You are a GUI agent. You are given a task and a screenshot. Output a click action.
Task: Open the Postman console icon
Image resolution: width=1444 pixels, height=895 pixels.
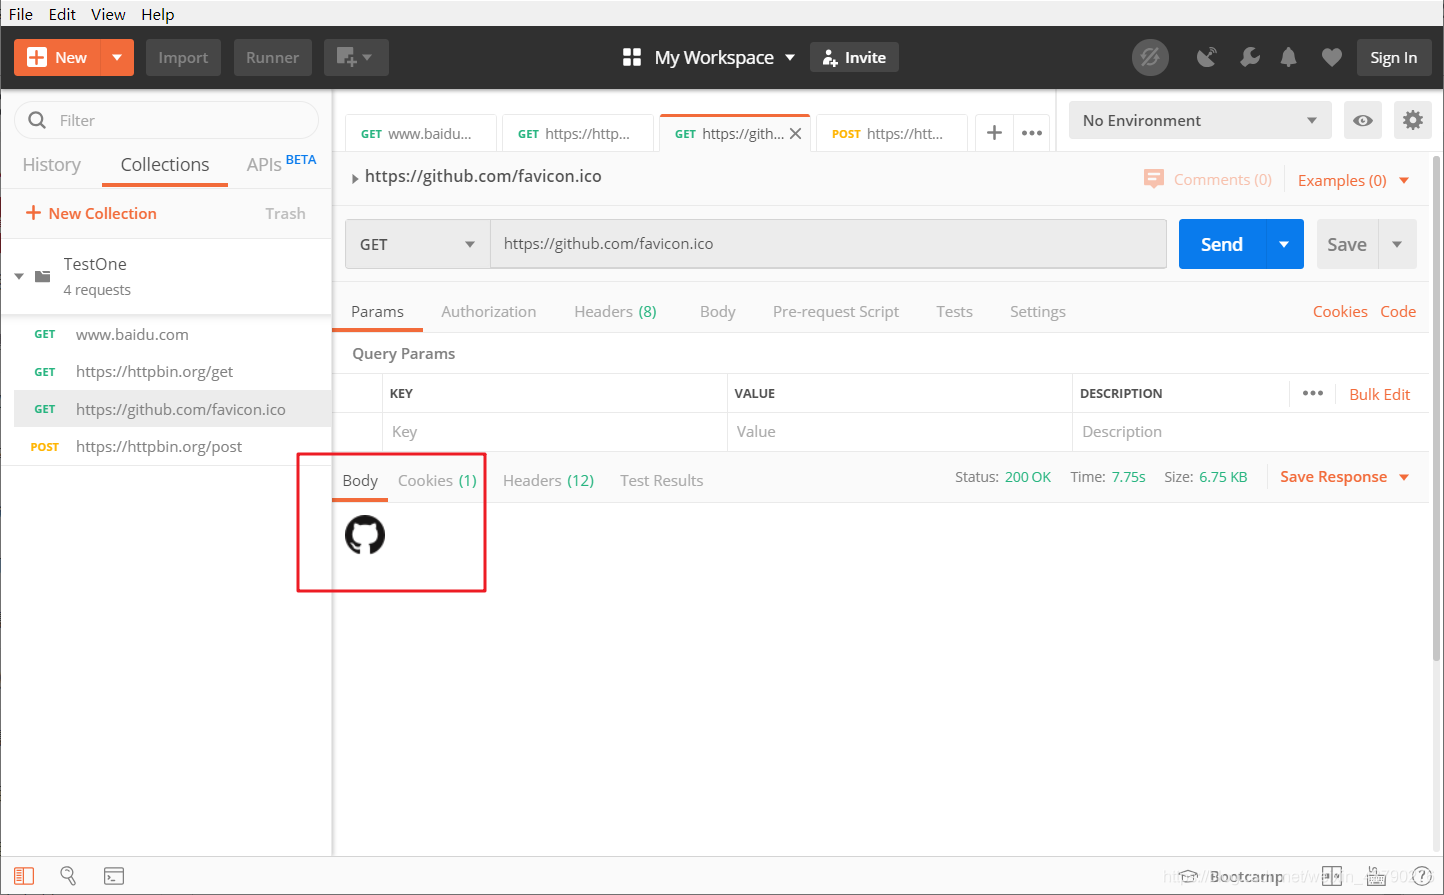114,876
